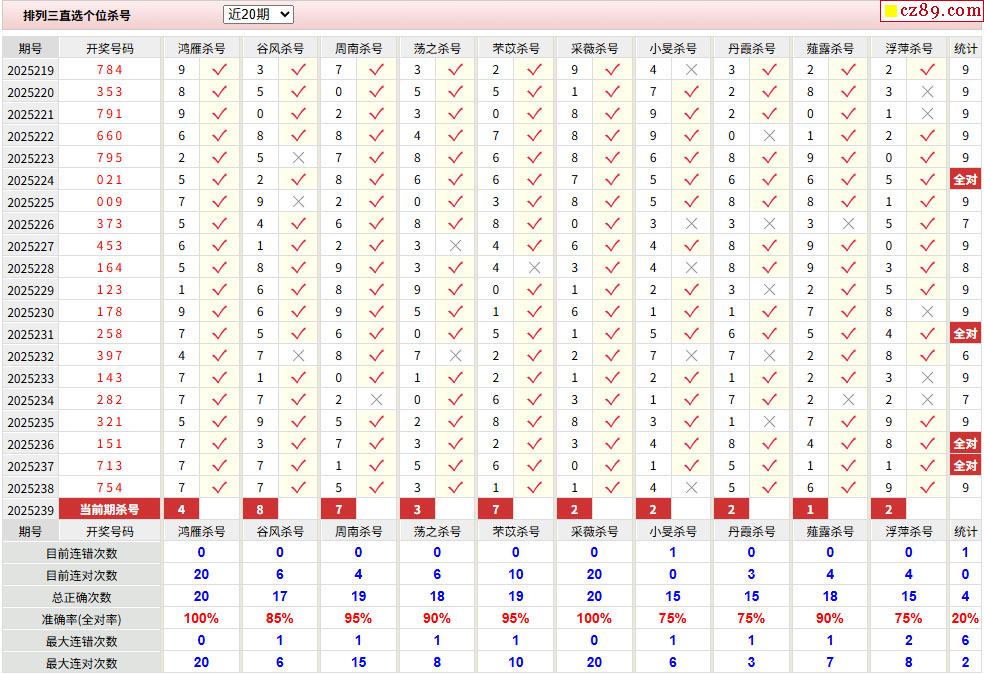The image size is (984, 674).
Task: Click winning number 754
Action: pos(109,488)
